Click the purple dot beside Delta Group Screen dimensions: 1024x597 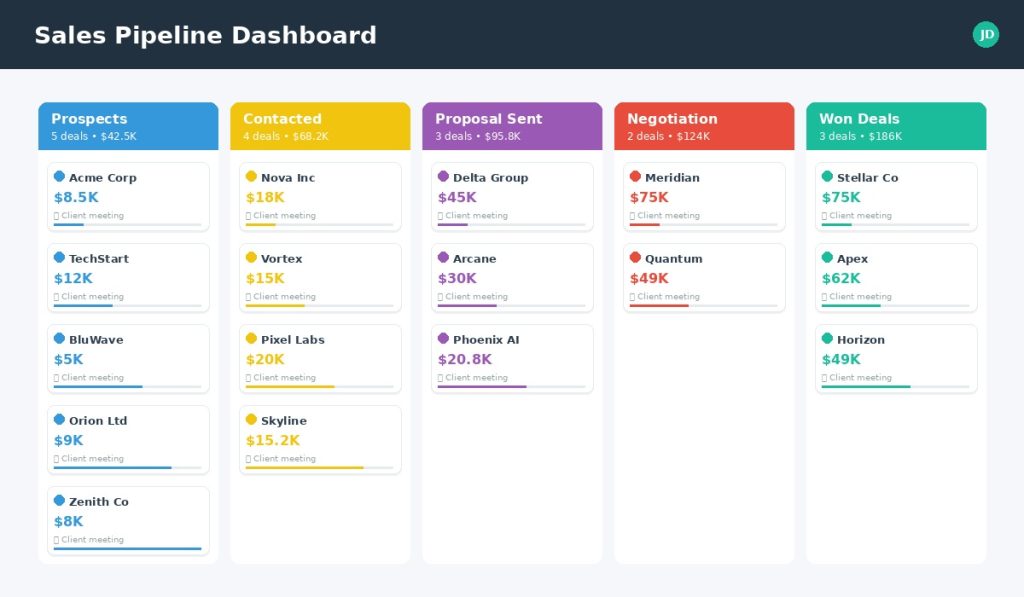pos(443,176)
